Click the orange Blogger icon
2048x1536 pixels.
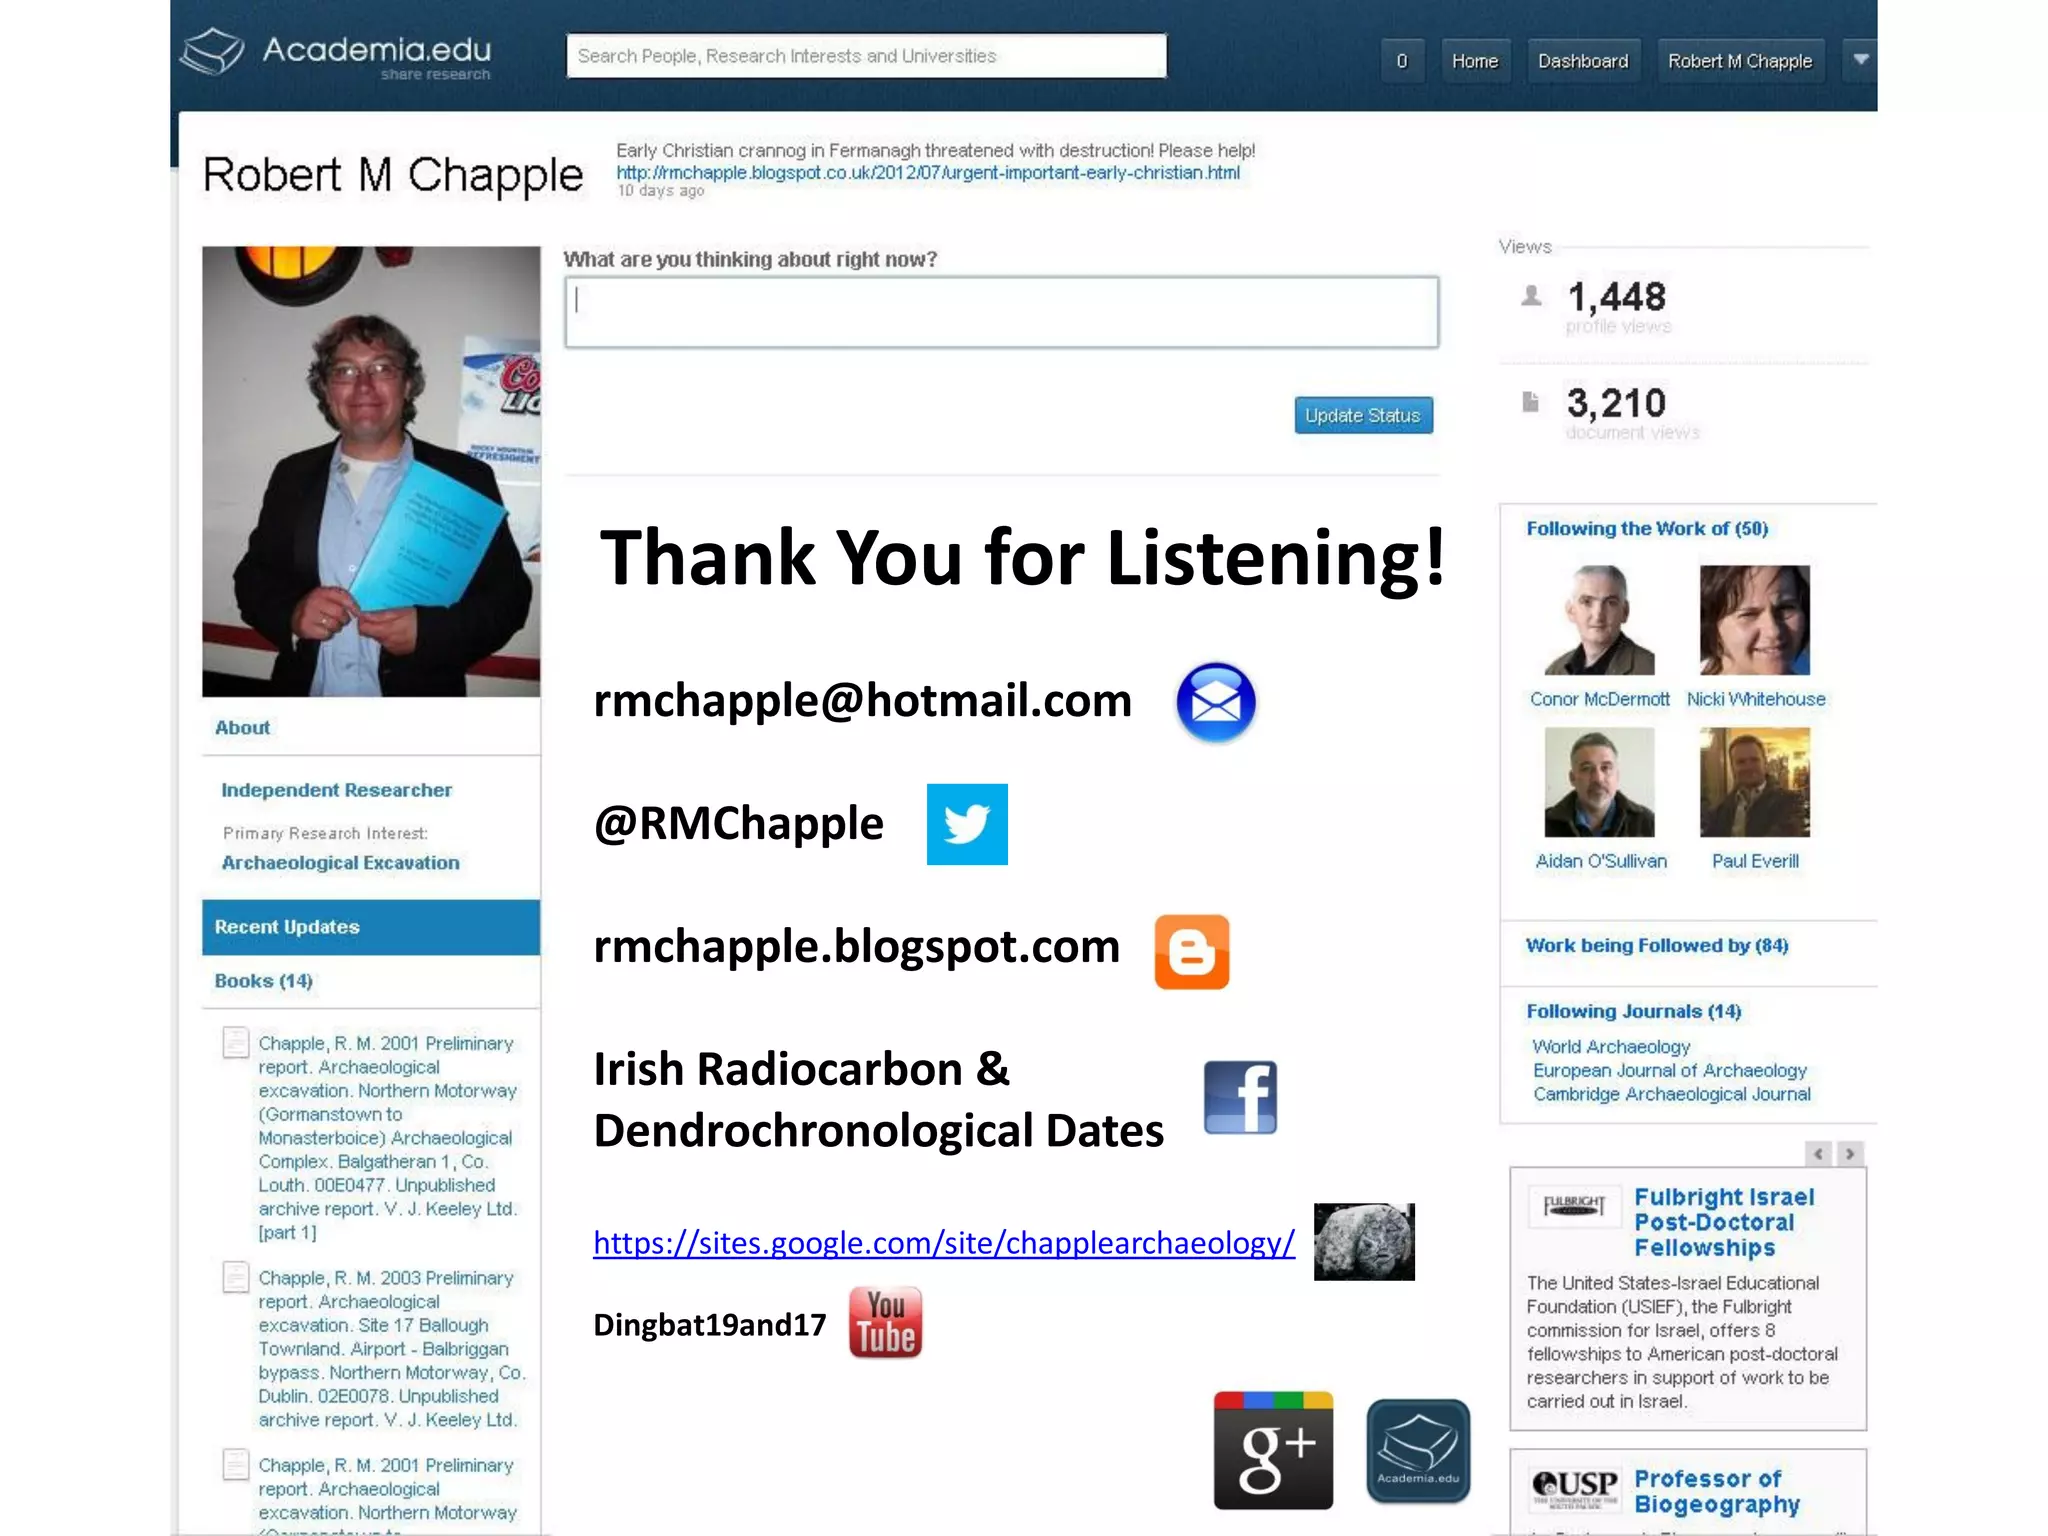tap(1192, 952)
